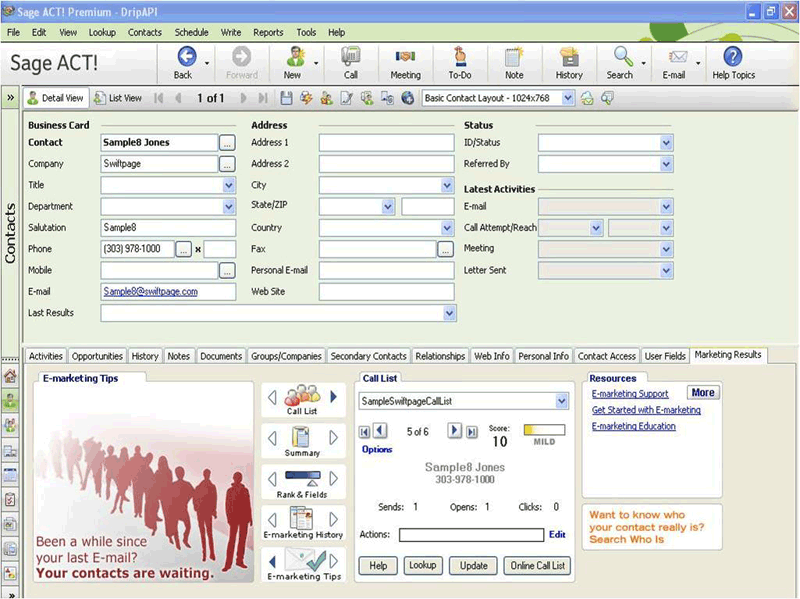Expand the City dropdown
The image size is (800, 599).
click(447, 185)
